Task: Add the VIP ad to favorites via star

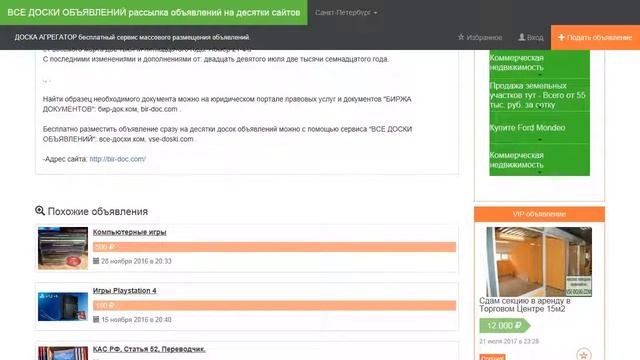Action: coord(584,354)
